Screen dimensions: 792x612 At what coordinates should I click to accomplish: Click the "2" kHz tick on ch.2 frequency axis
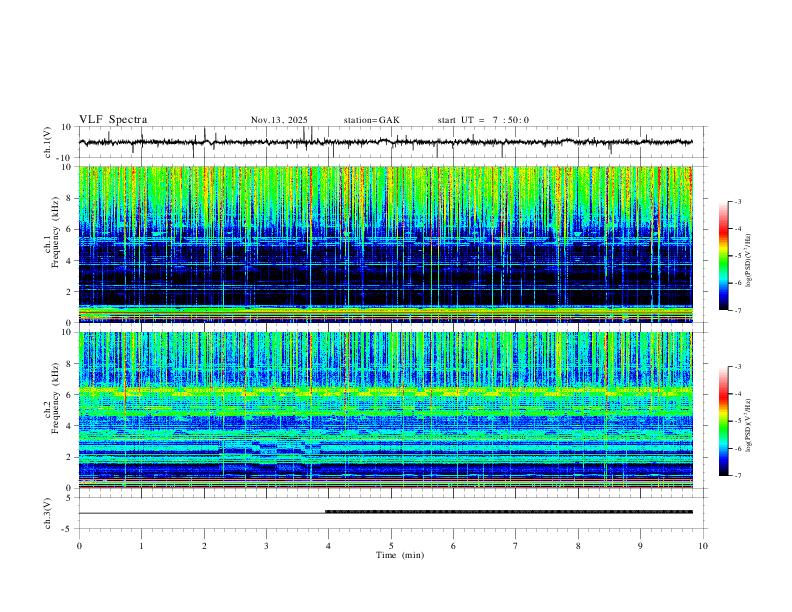click(69, 457)
